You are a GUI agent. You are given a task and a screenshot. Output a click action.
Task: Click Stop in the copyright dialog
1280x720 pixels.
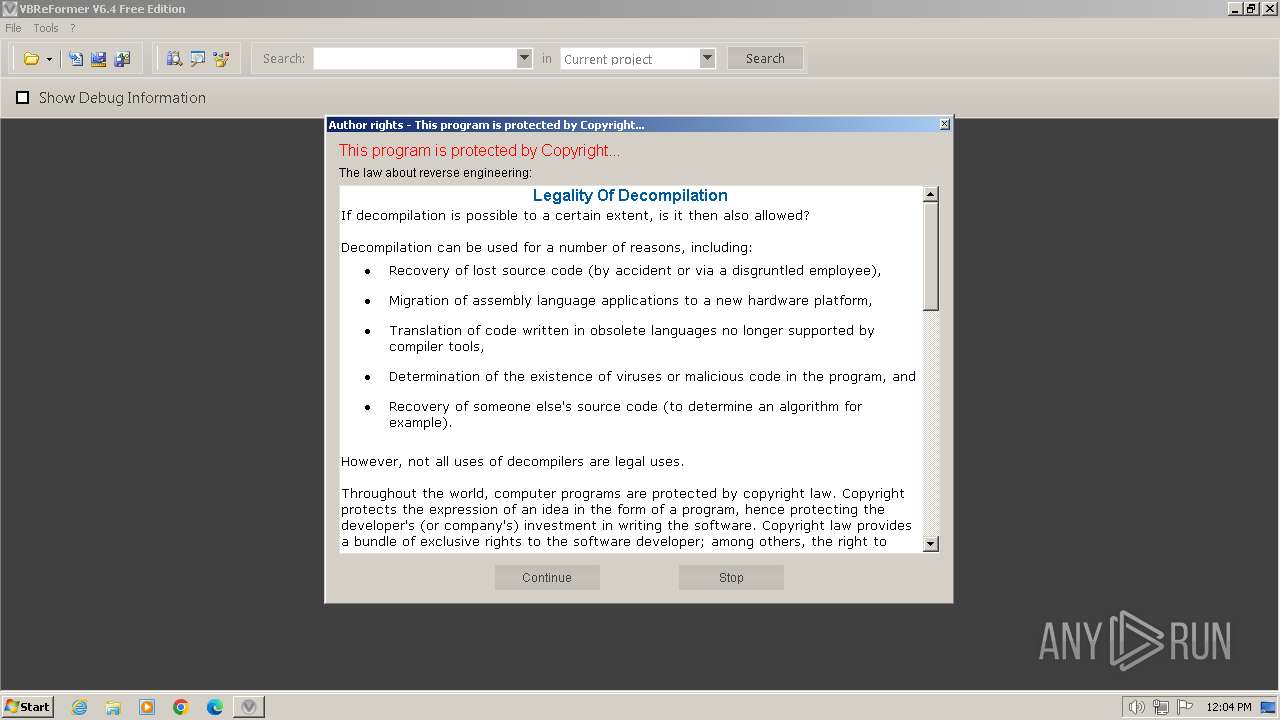pyautogui.click(x=731, y=577)
